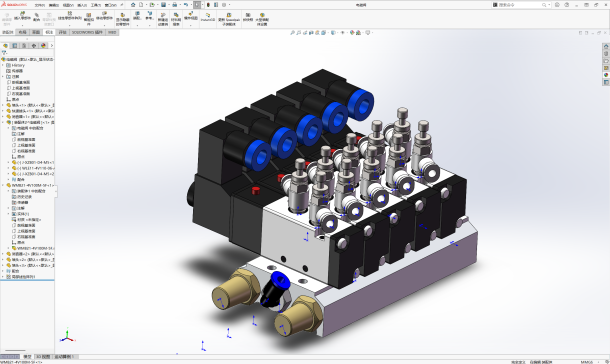Expand the WVM821-4V100M-5F<1> tree node
This screenshot has height=364, width=610.
(x=3, y=186)
